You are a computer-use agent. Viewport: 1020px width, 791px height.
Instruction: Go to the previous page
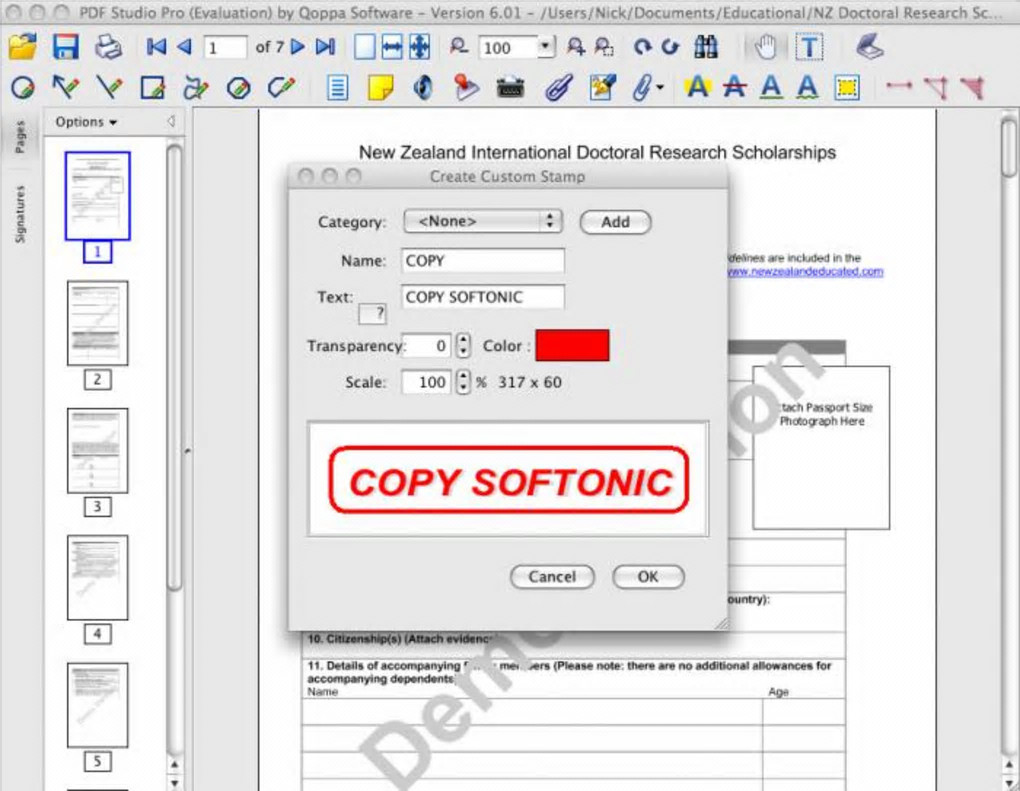tap(185, 47)
